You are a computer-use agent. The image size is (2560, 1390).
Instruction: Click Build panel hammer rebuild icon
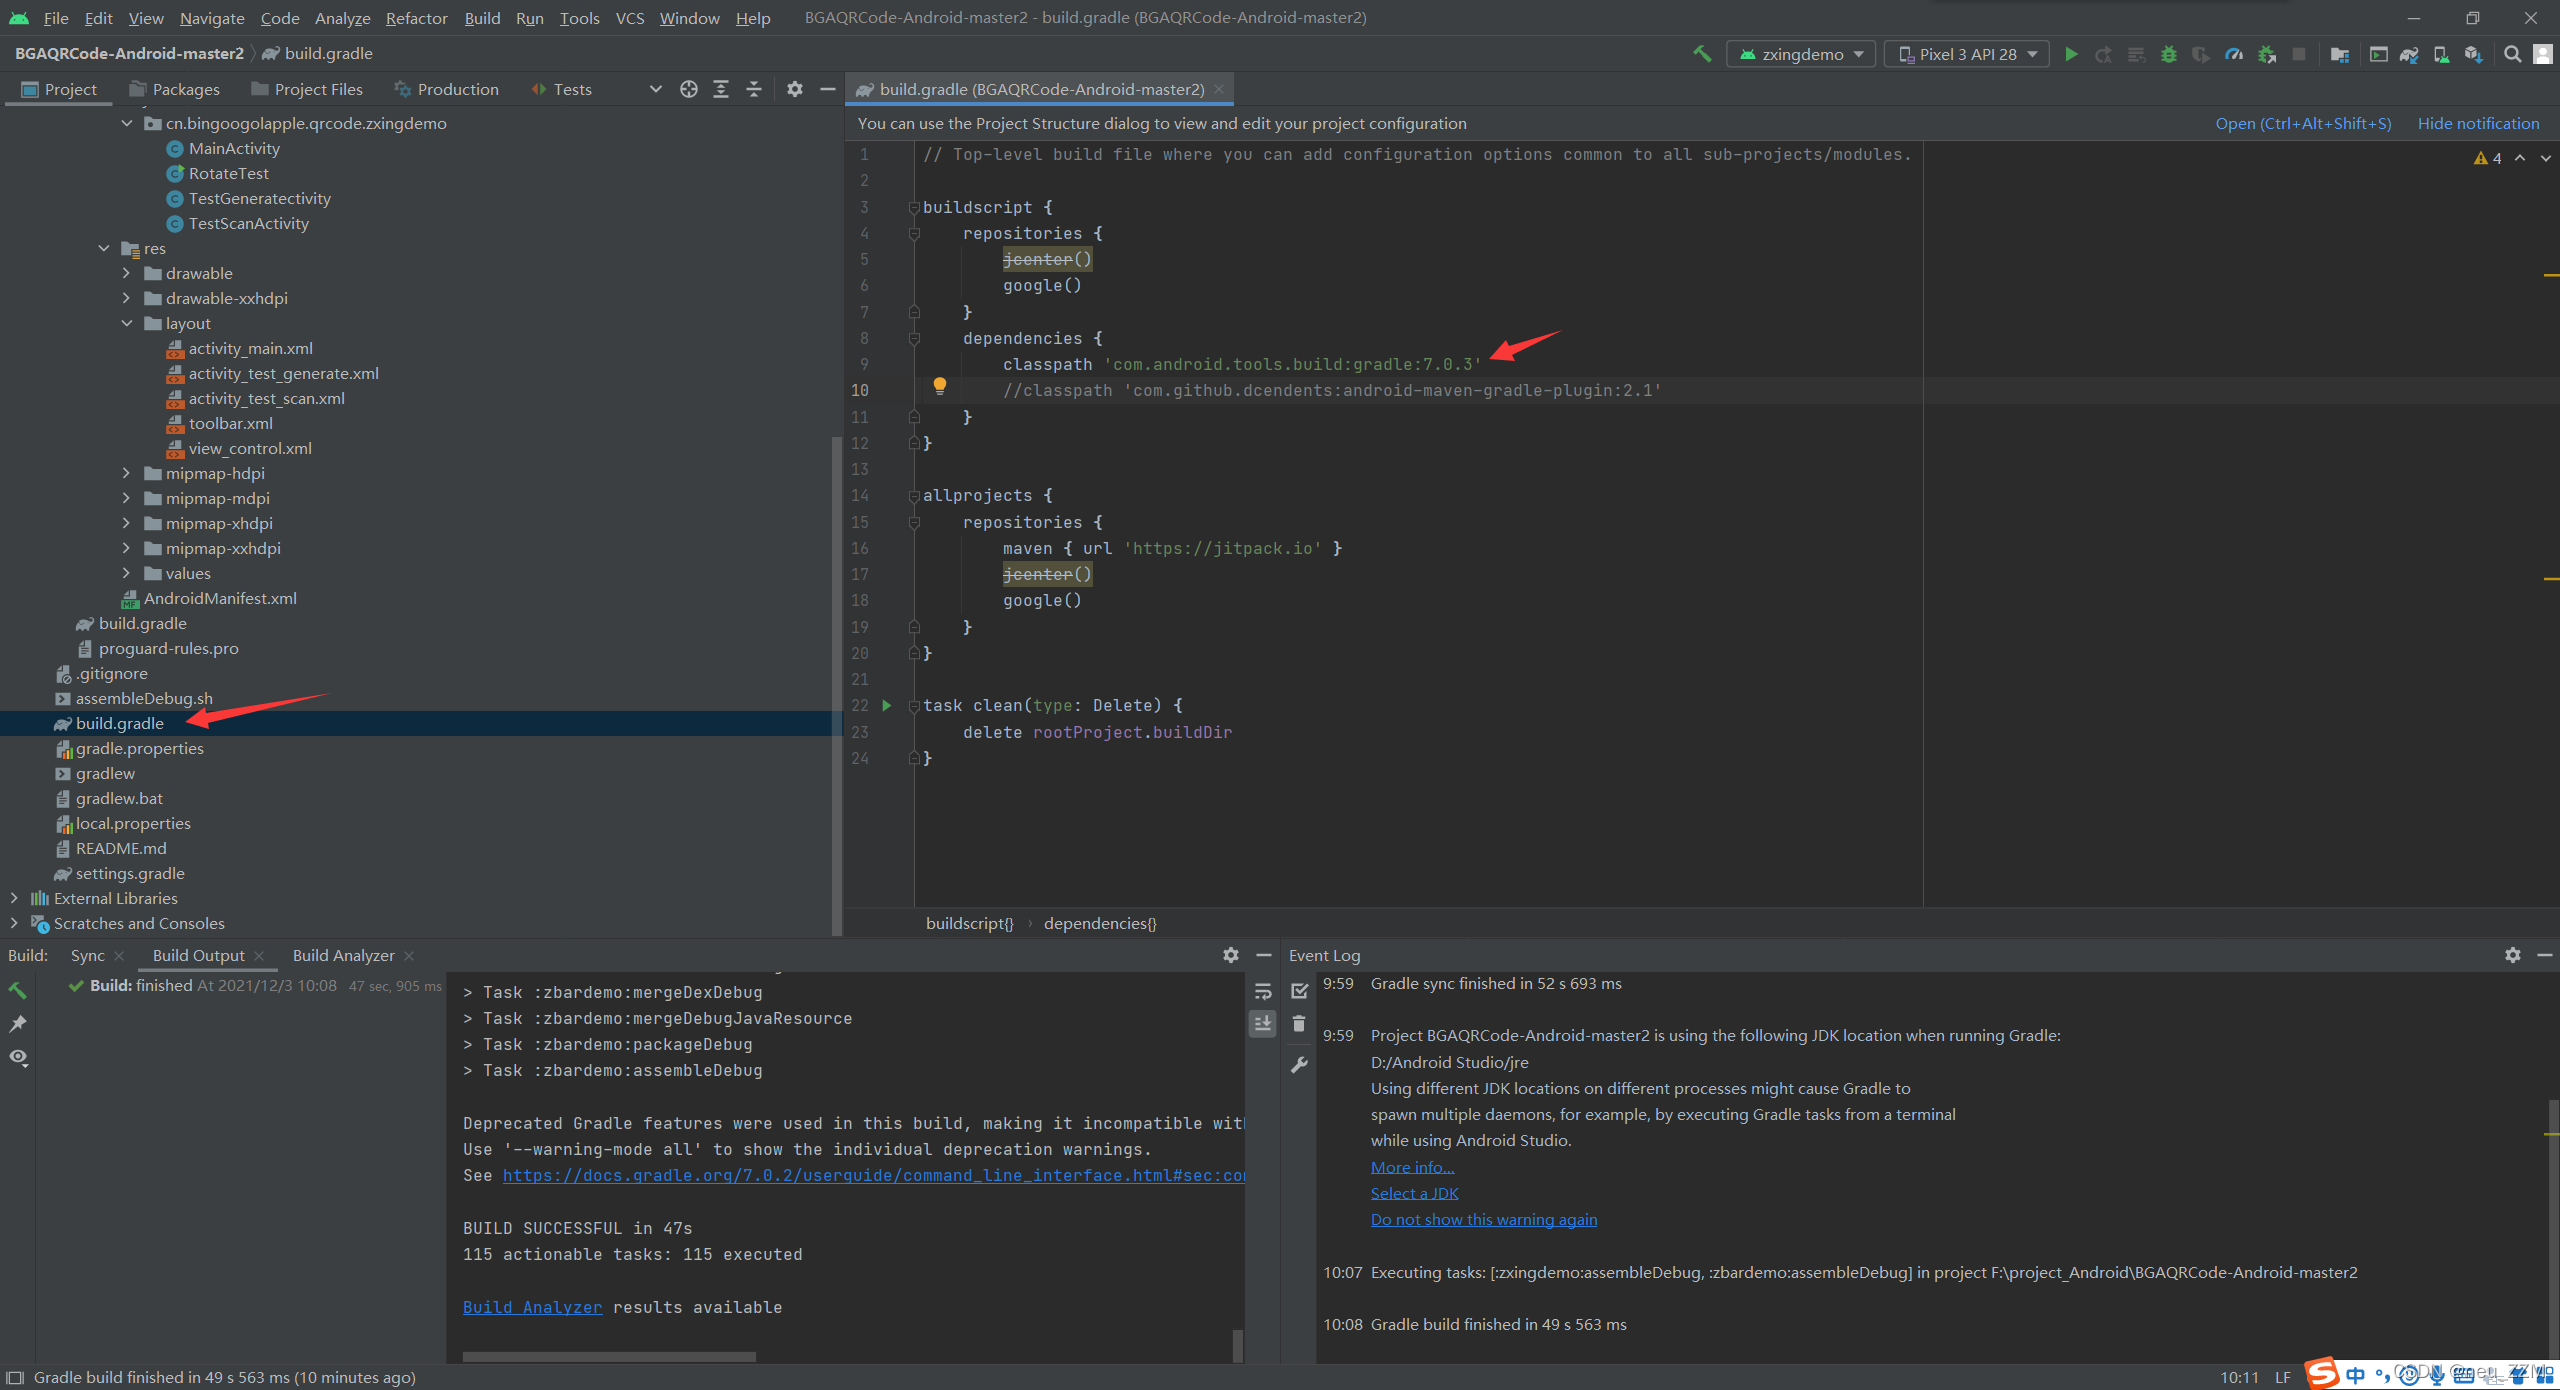(17, 990)
